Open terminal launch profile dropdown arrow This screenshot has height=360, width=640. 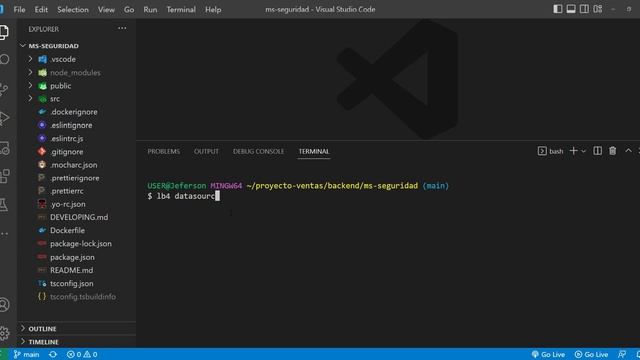(x=584, y=151)
